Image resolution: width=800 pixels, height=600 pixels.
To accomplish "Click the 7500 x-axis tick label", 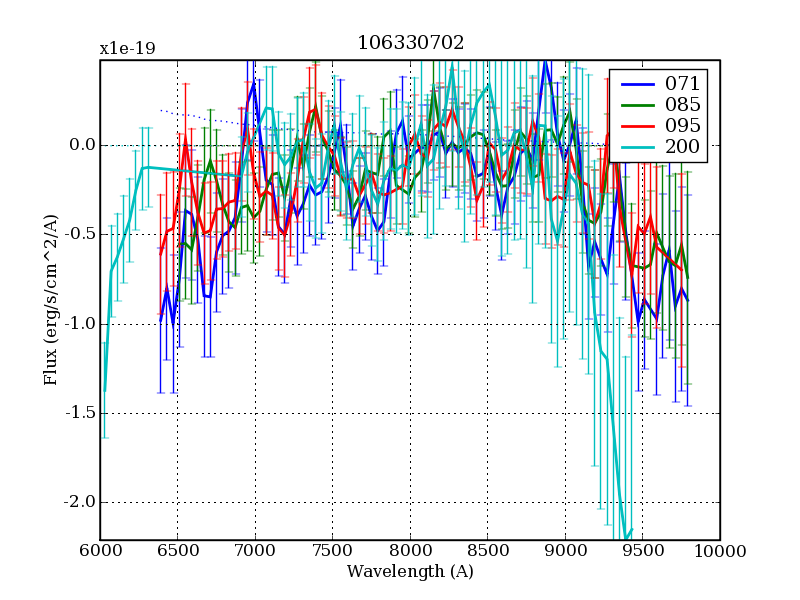I will coord(332,551).
